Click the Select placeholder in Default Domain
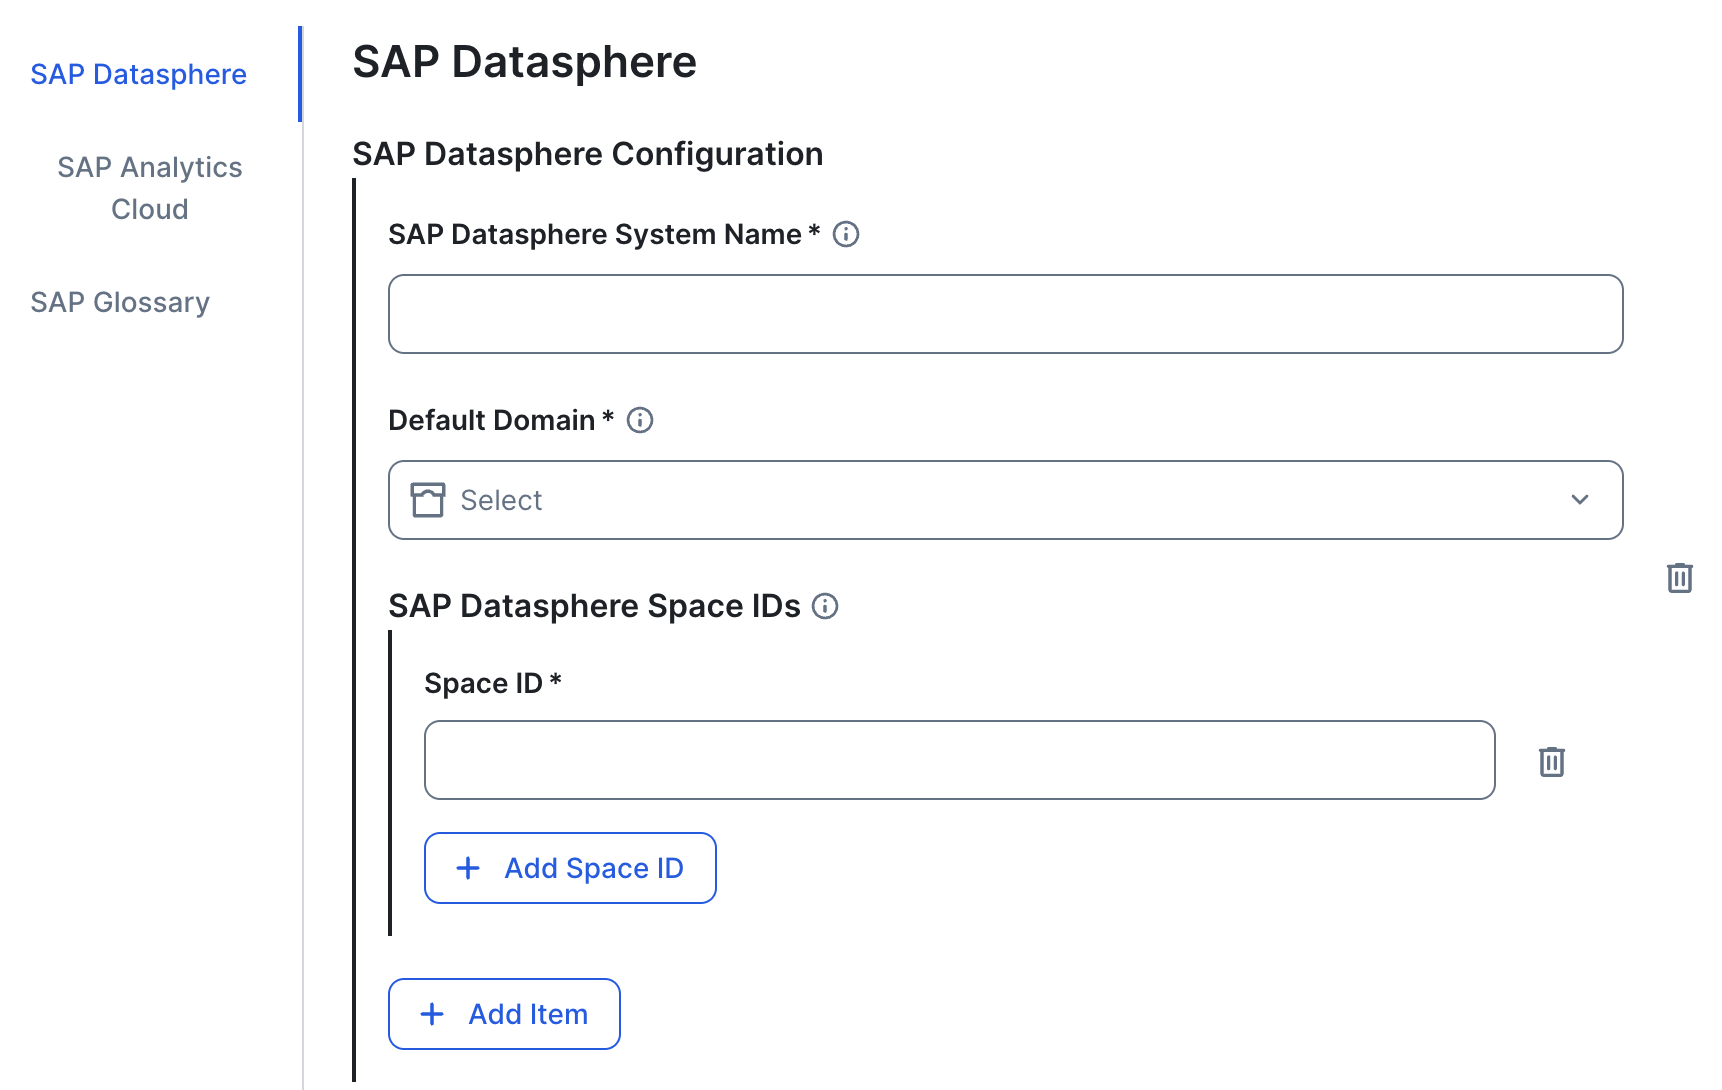The width and height of the screenshot is (1722, 1090). [501, 500]
